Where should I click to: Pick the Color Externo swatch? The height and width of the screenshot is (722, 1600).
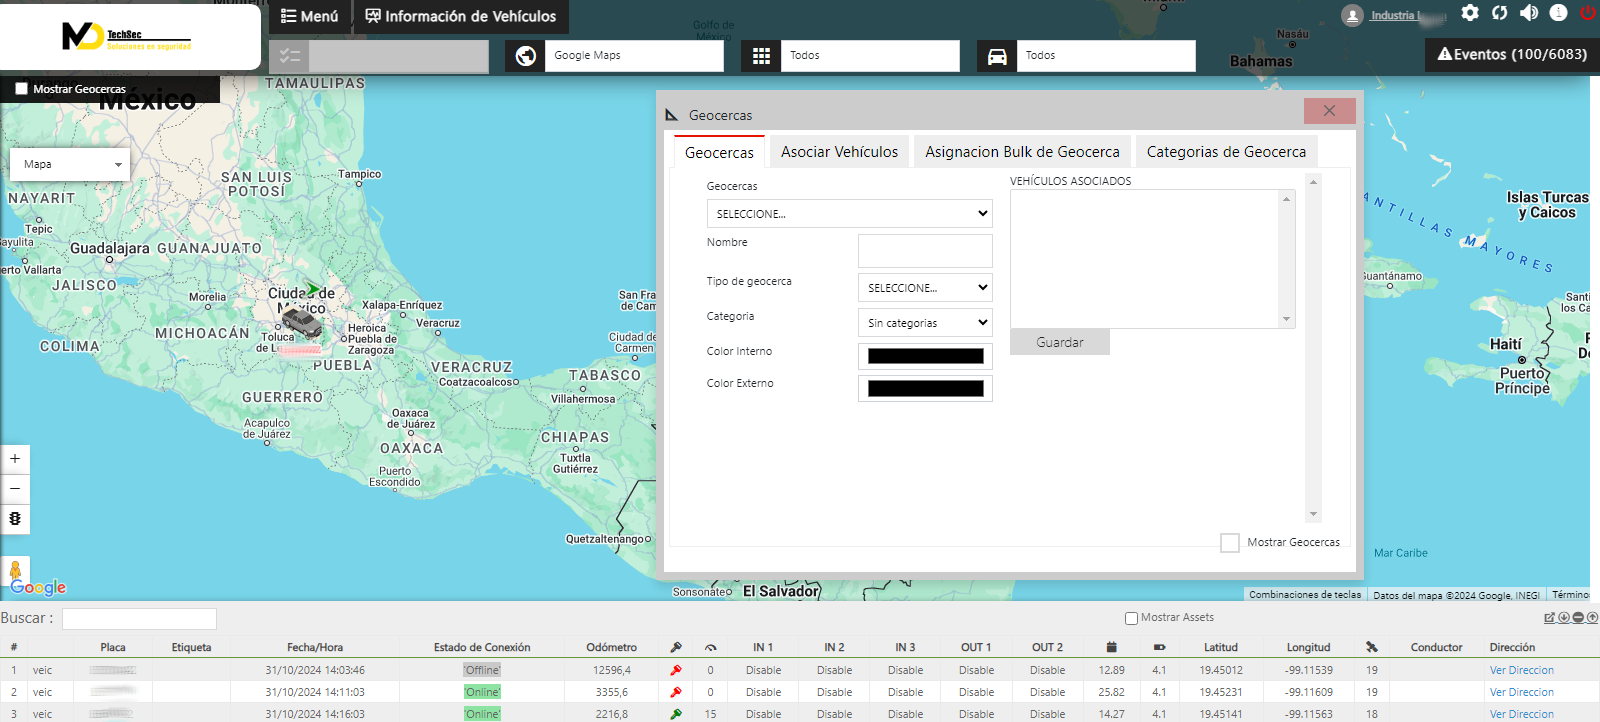click(925, 388)
